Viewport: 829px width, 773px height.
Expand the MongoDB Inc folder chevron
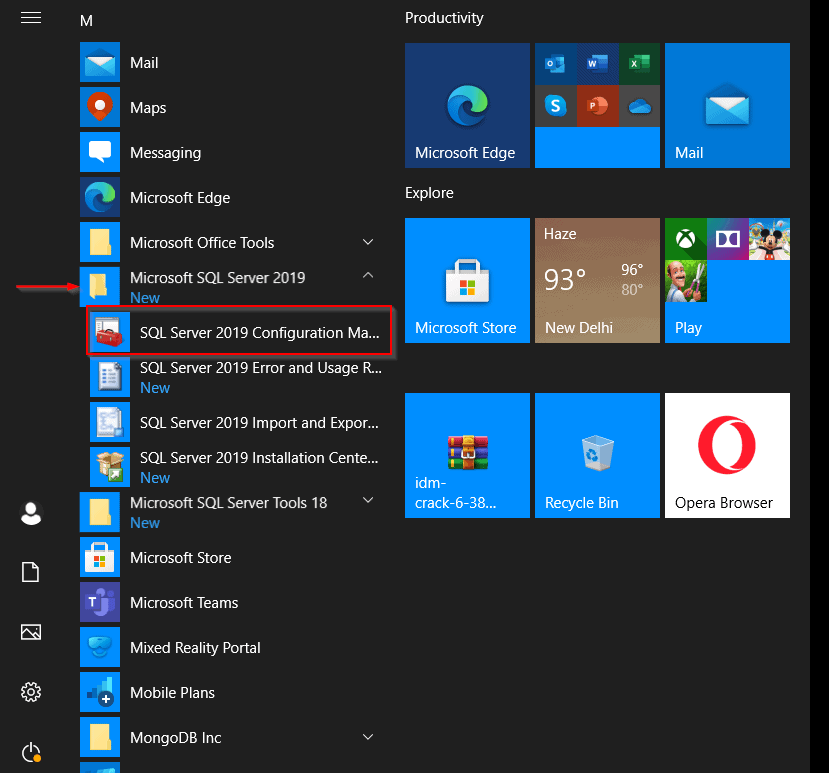tap(368, 737)
